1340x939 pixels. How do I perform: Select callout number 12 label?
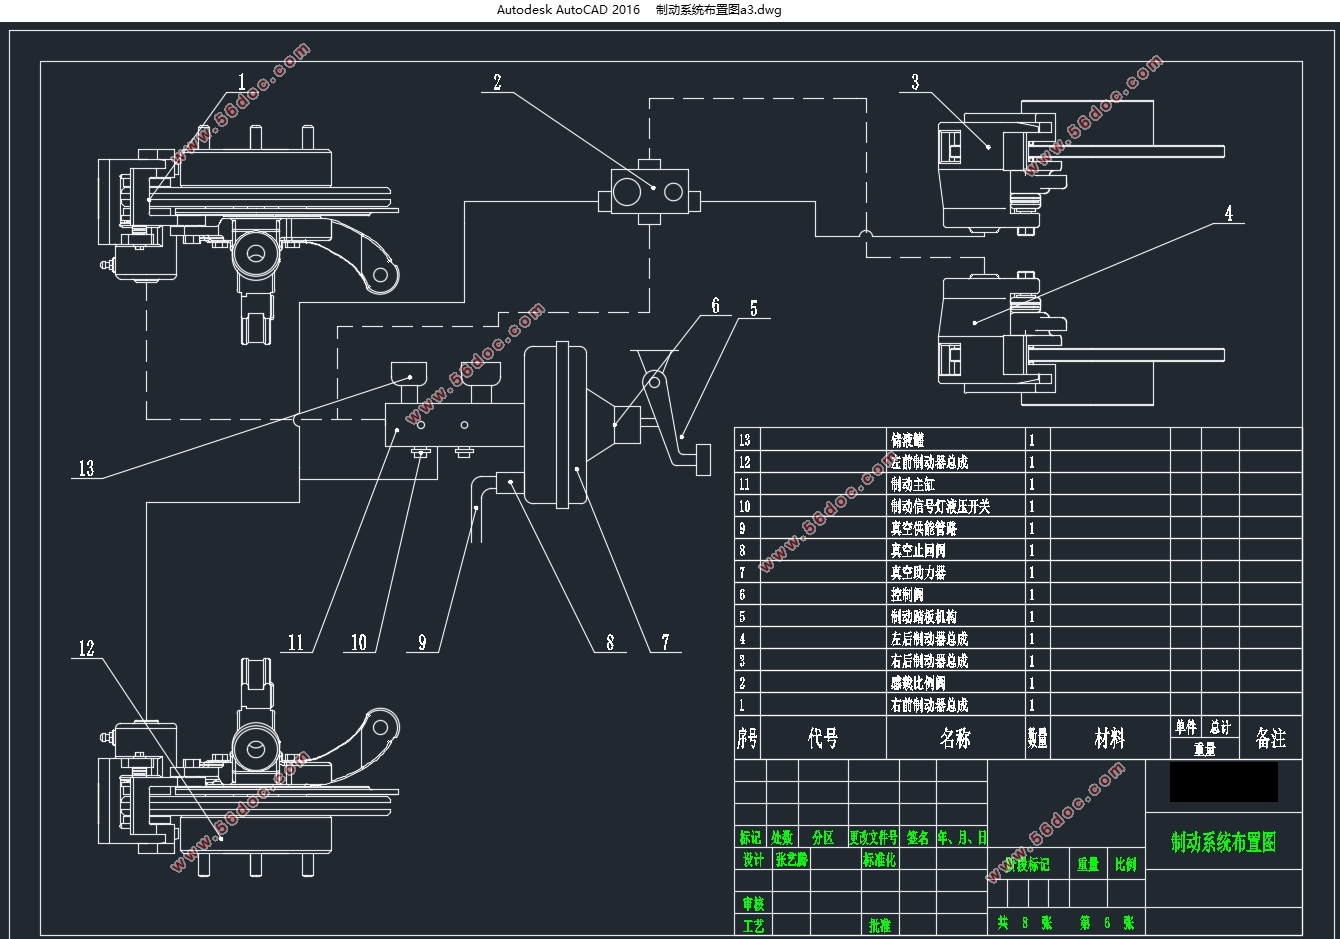pos(87,648)
